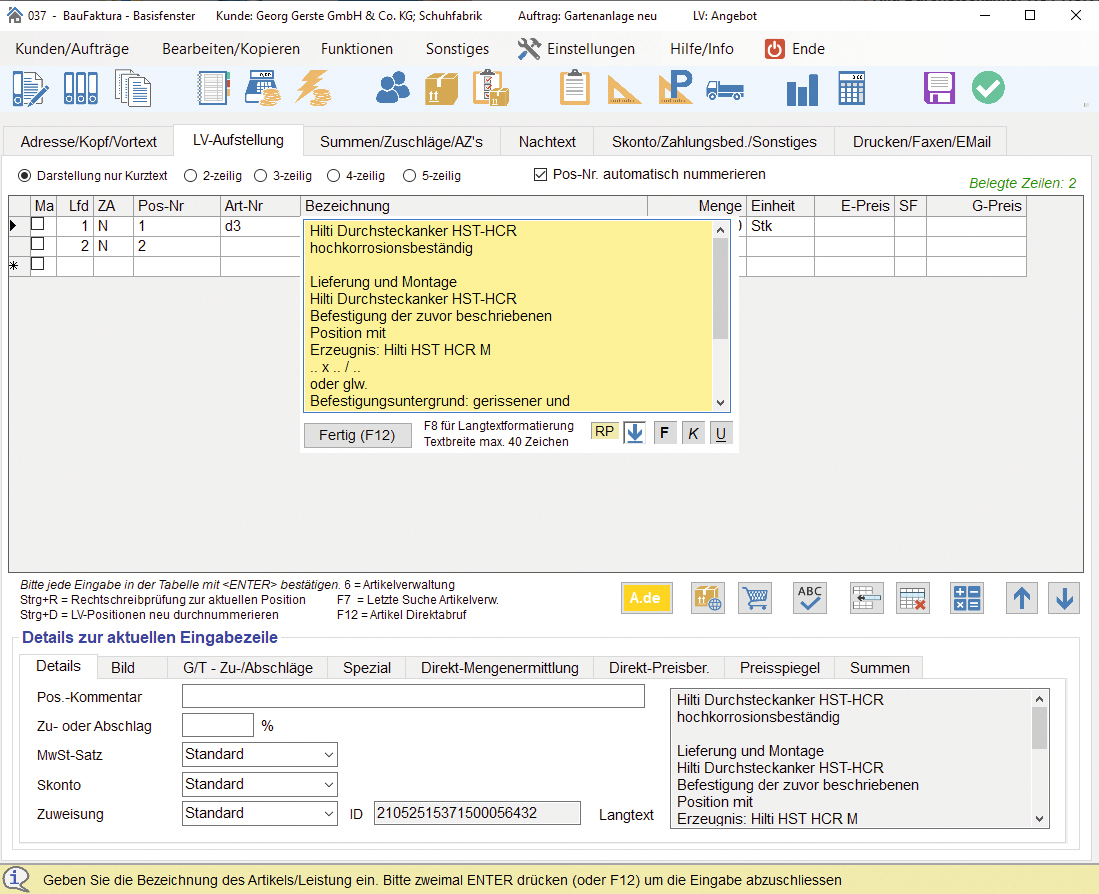Click the triangle with letter P icon

click(x=676, y=88)
